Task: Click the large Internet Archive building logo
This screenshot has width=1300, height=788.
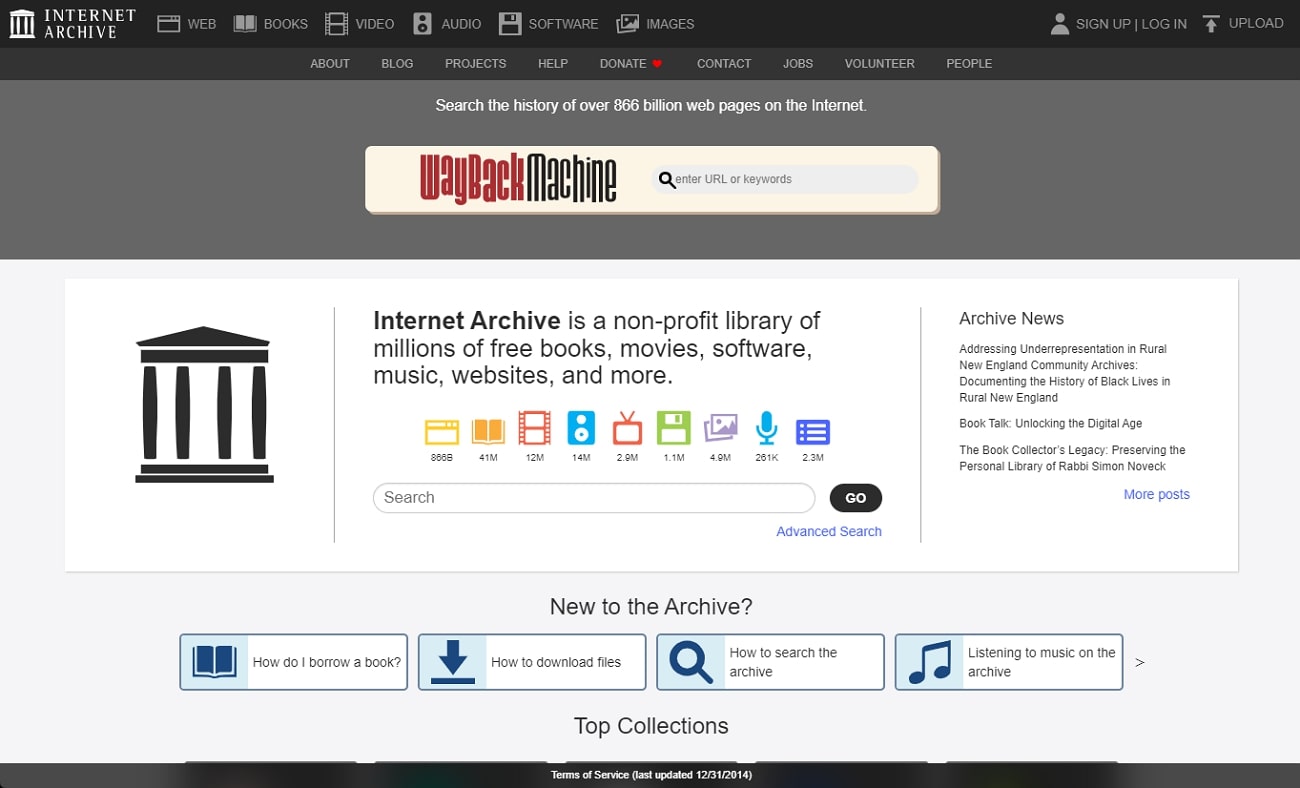Action: [x=204, y=404]
